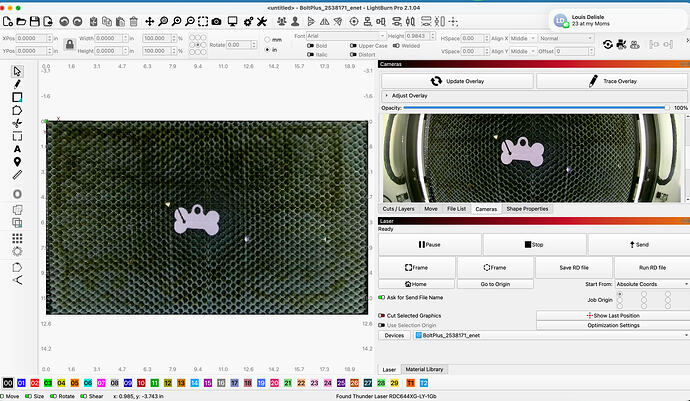This screenshot has height=401, width=690.
Task: Toggle the Bold text switch
Action: click(x=310, y=46)
